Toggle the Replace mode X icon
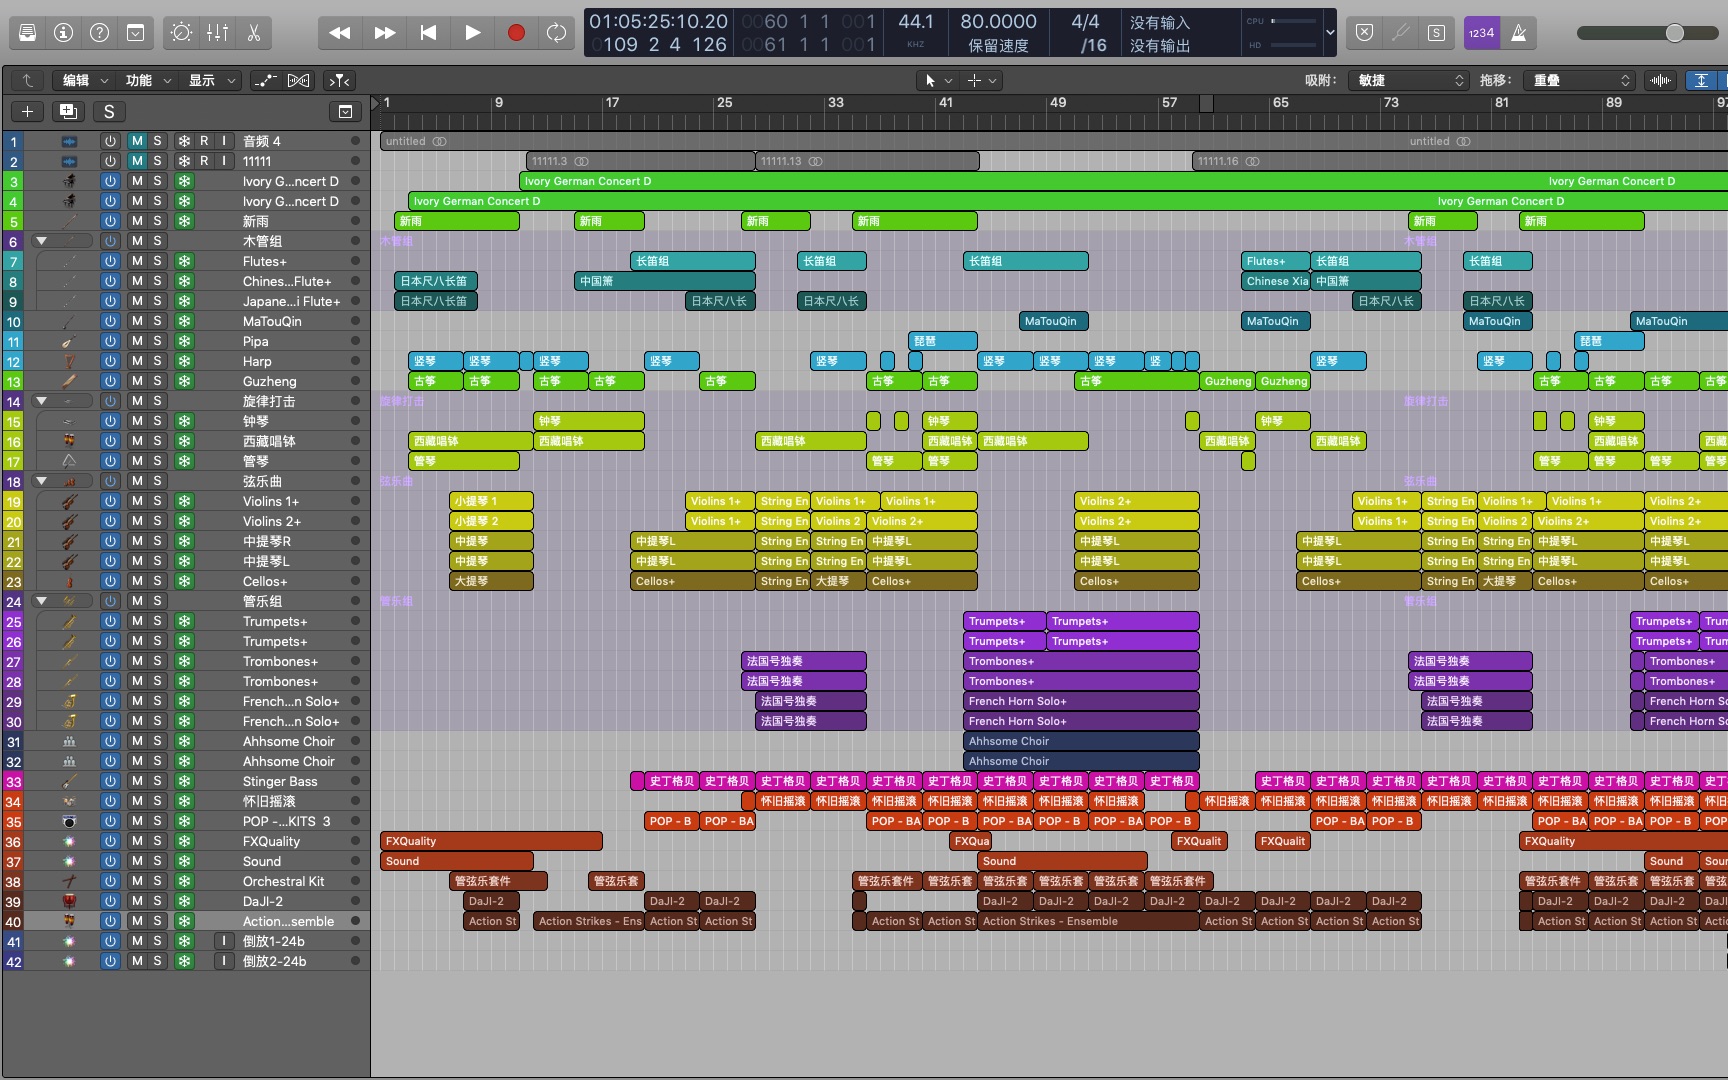 coord(1365,33)
